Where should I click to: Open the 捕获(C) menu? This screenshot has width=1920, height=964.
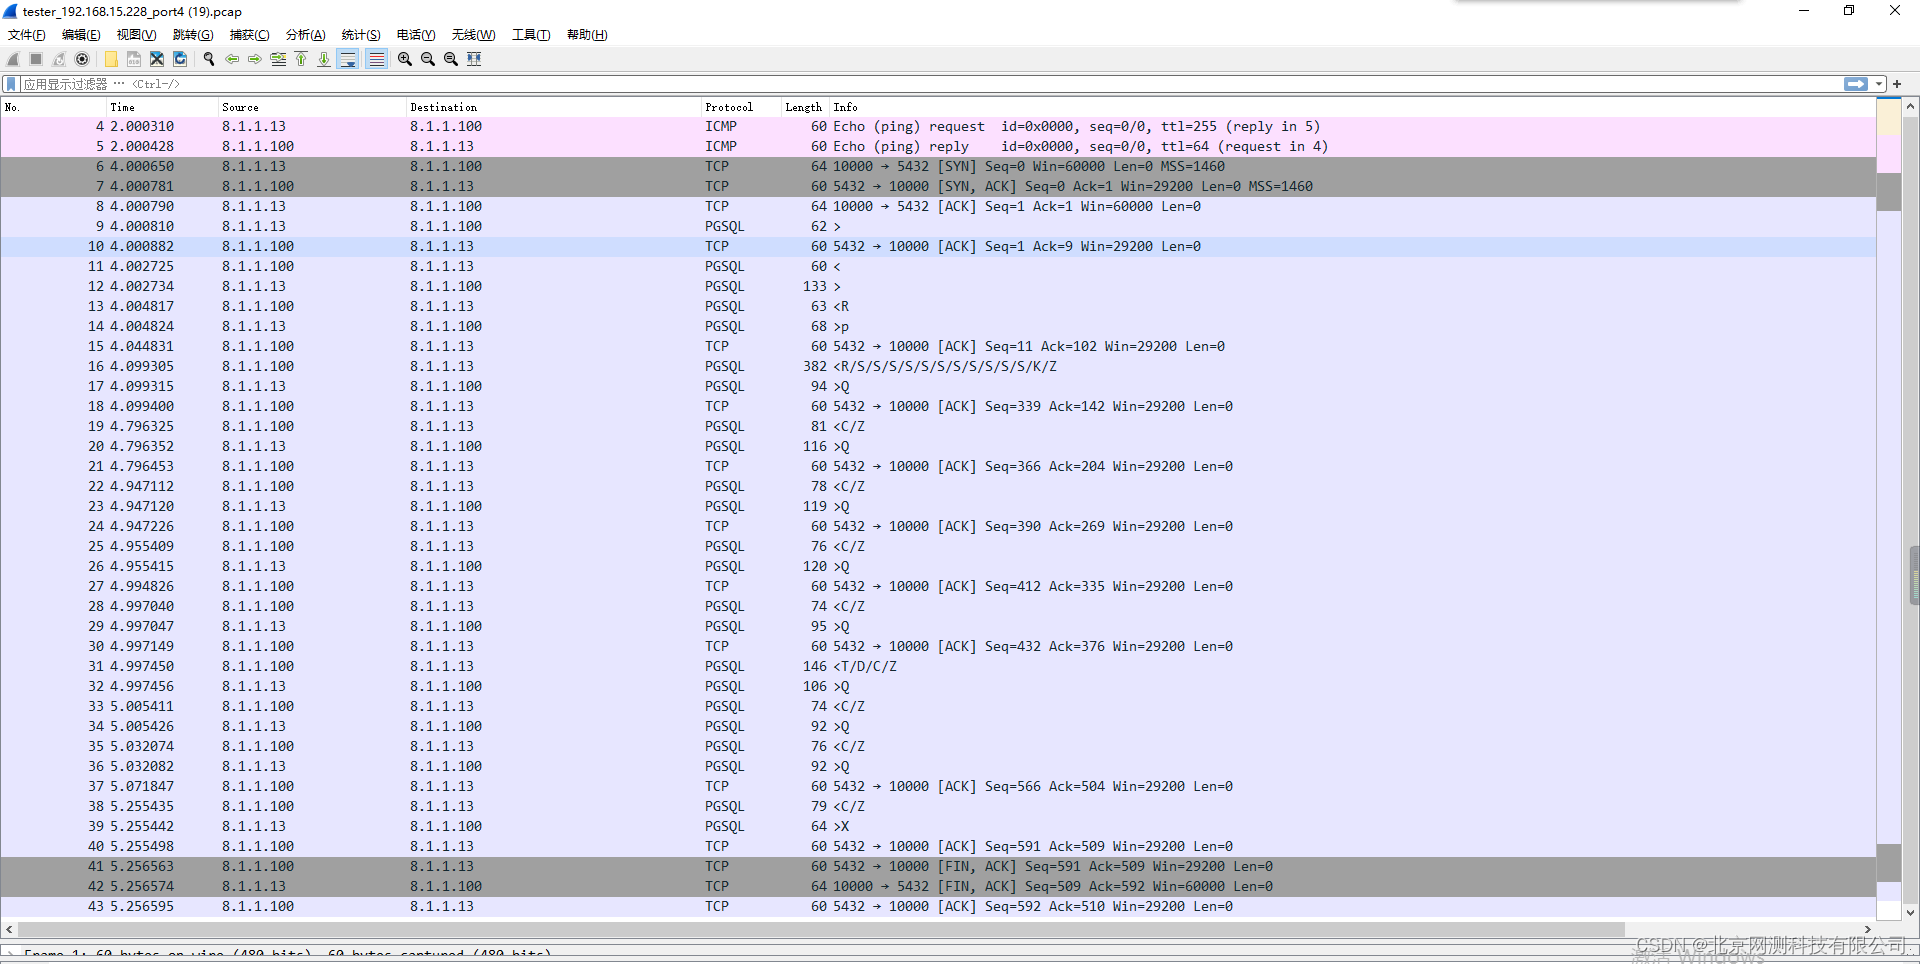pos(249,35)
